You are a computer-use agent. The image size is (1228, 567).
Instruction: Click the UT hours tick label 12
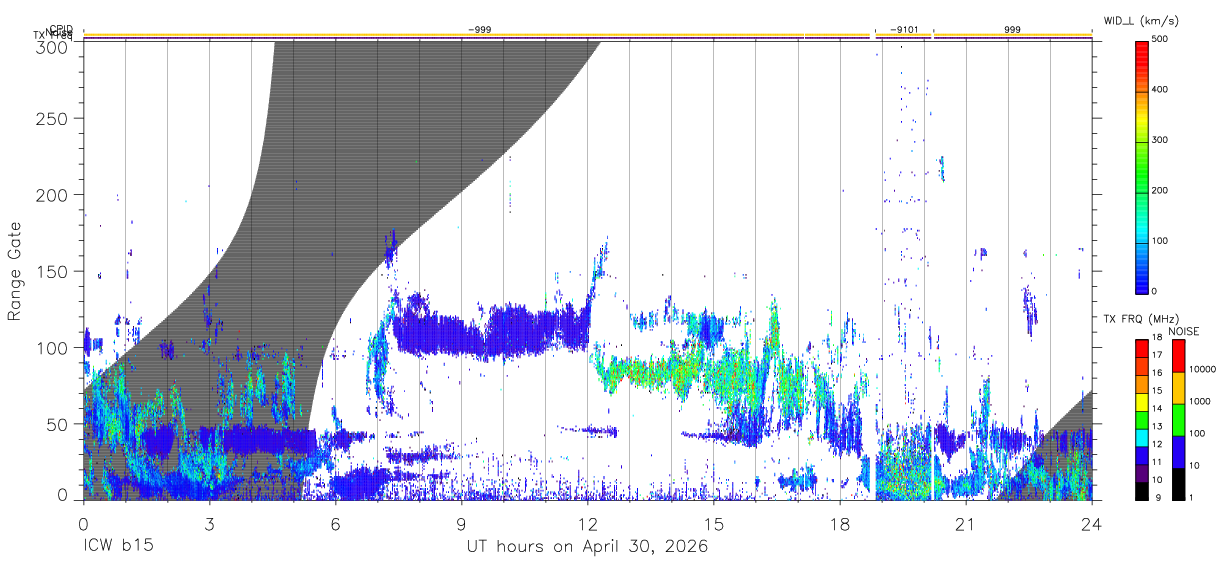point(588,524)
